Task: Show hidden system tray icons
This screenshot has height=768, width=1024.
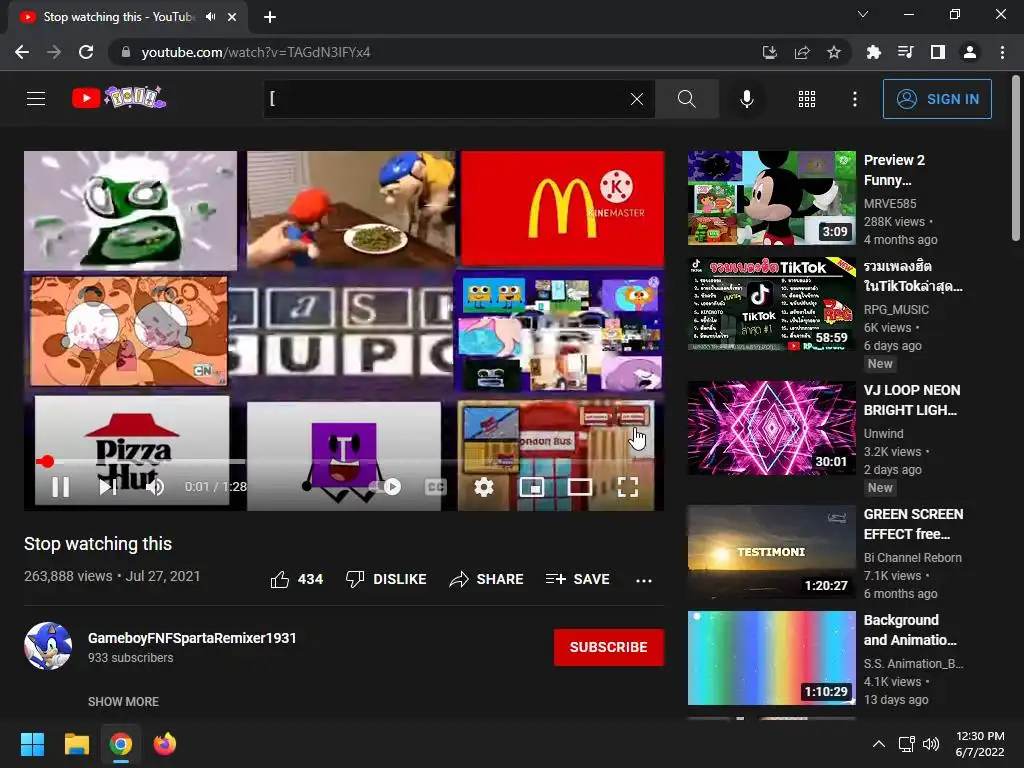Action: [x=879, y=744]
